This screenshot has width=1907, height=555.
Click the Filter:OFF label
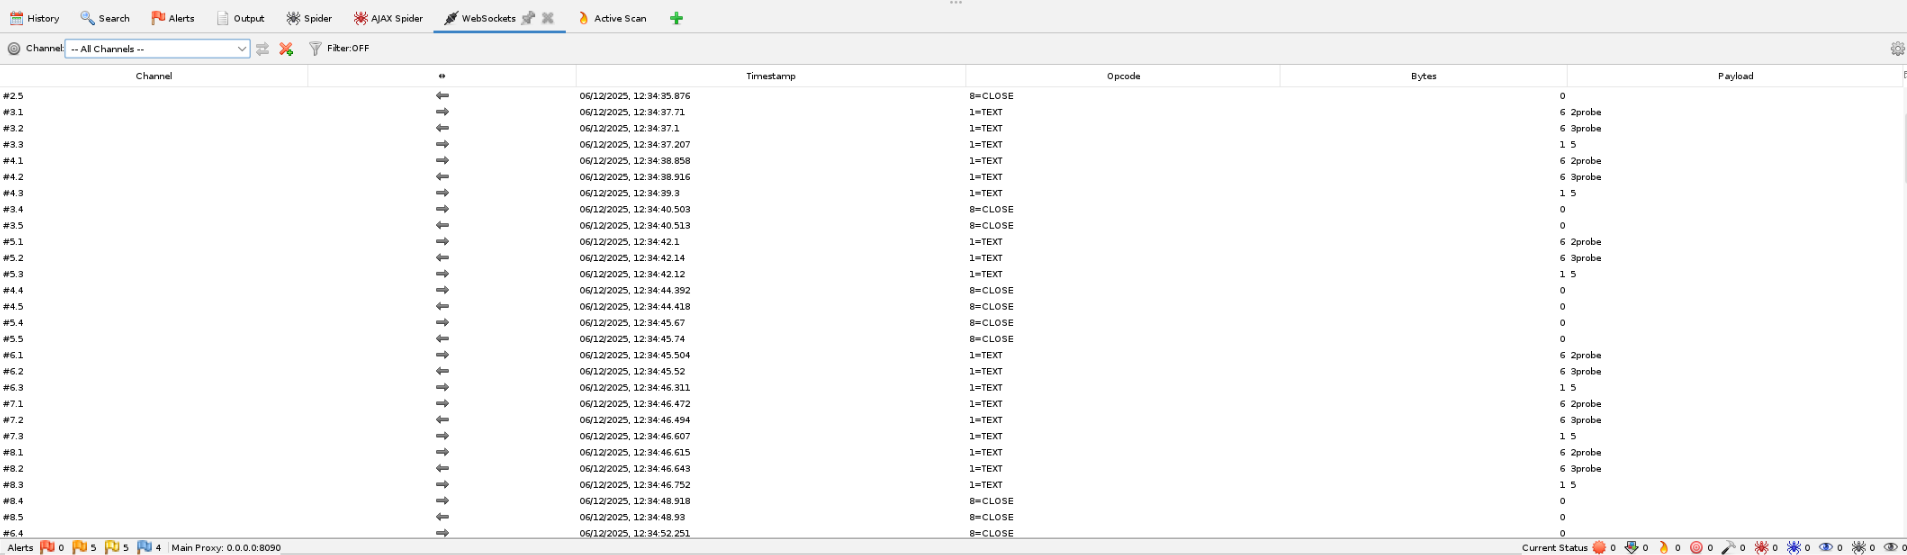point(348,48)
